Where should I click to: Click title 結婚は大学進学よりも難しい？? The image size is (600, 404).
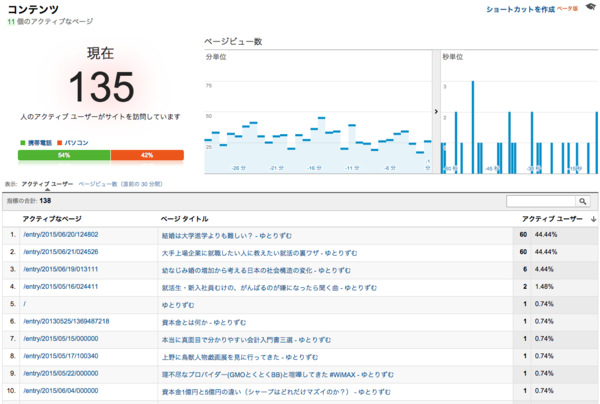(x=227, y=236)
